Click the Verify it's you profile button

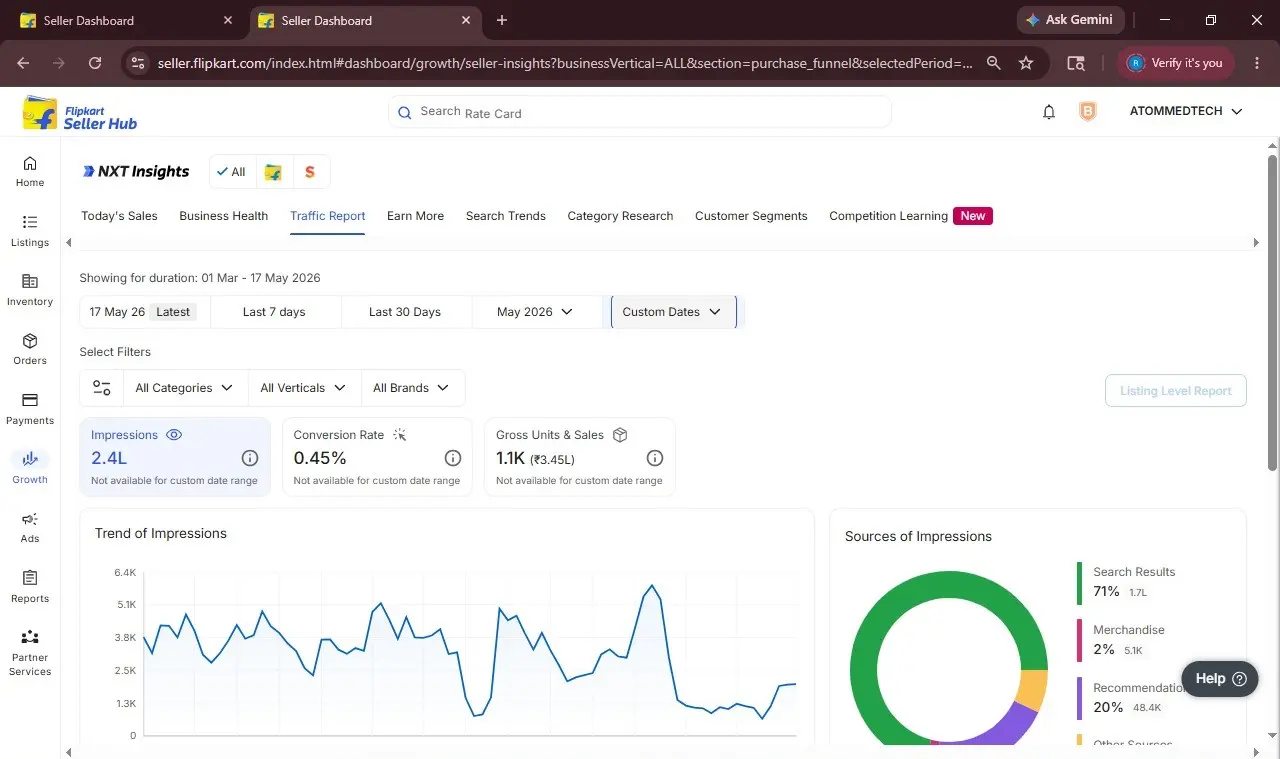click(1176, 63)
